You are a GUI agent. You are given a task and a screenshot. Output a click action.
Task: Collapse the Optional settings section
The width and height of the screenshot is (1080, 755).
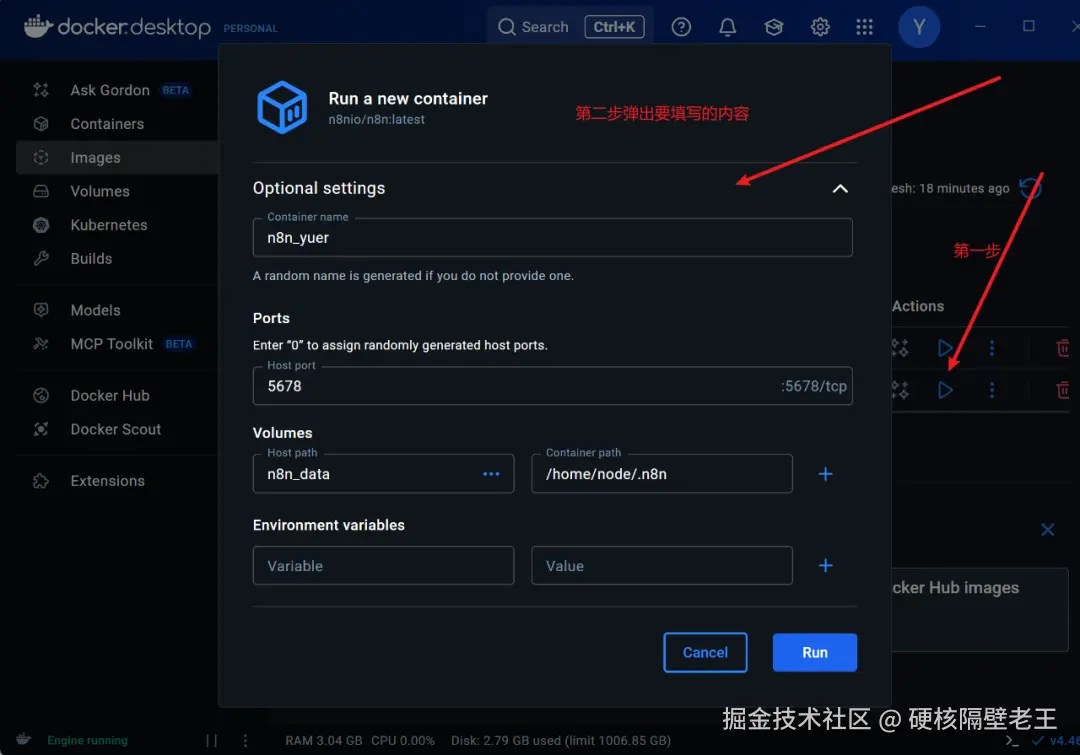pos(840,189)
